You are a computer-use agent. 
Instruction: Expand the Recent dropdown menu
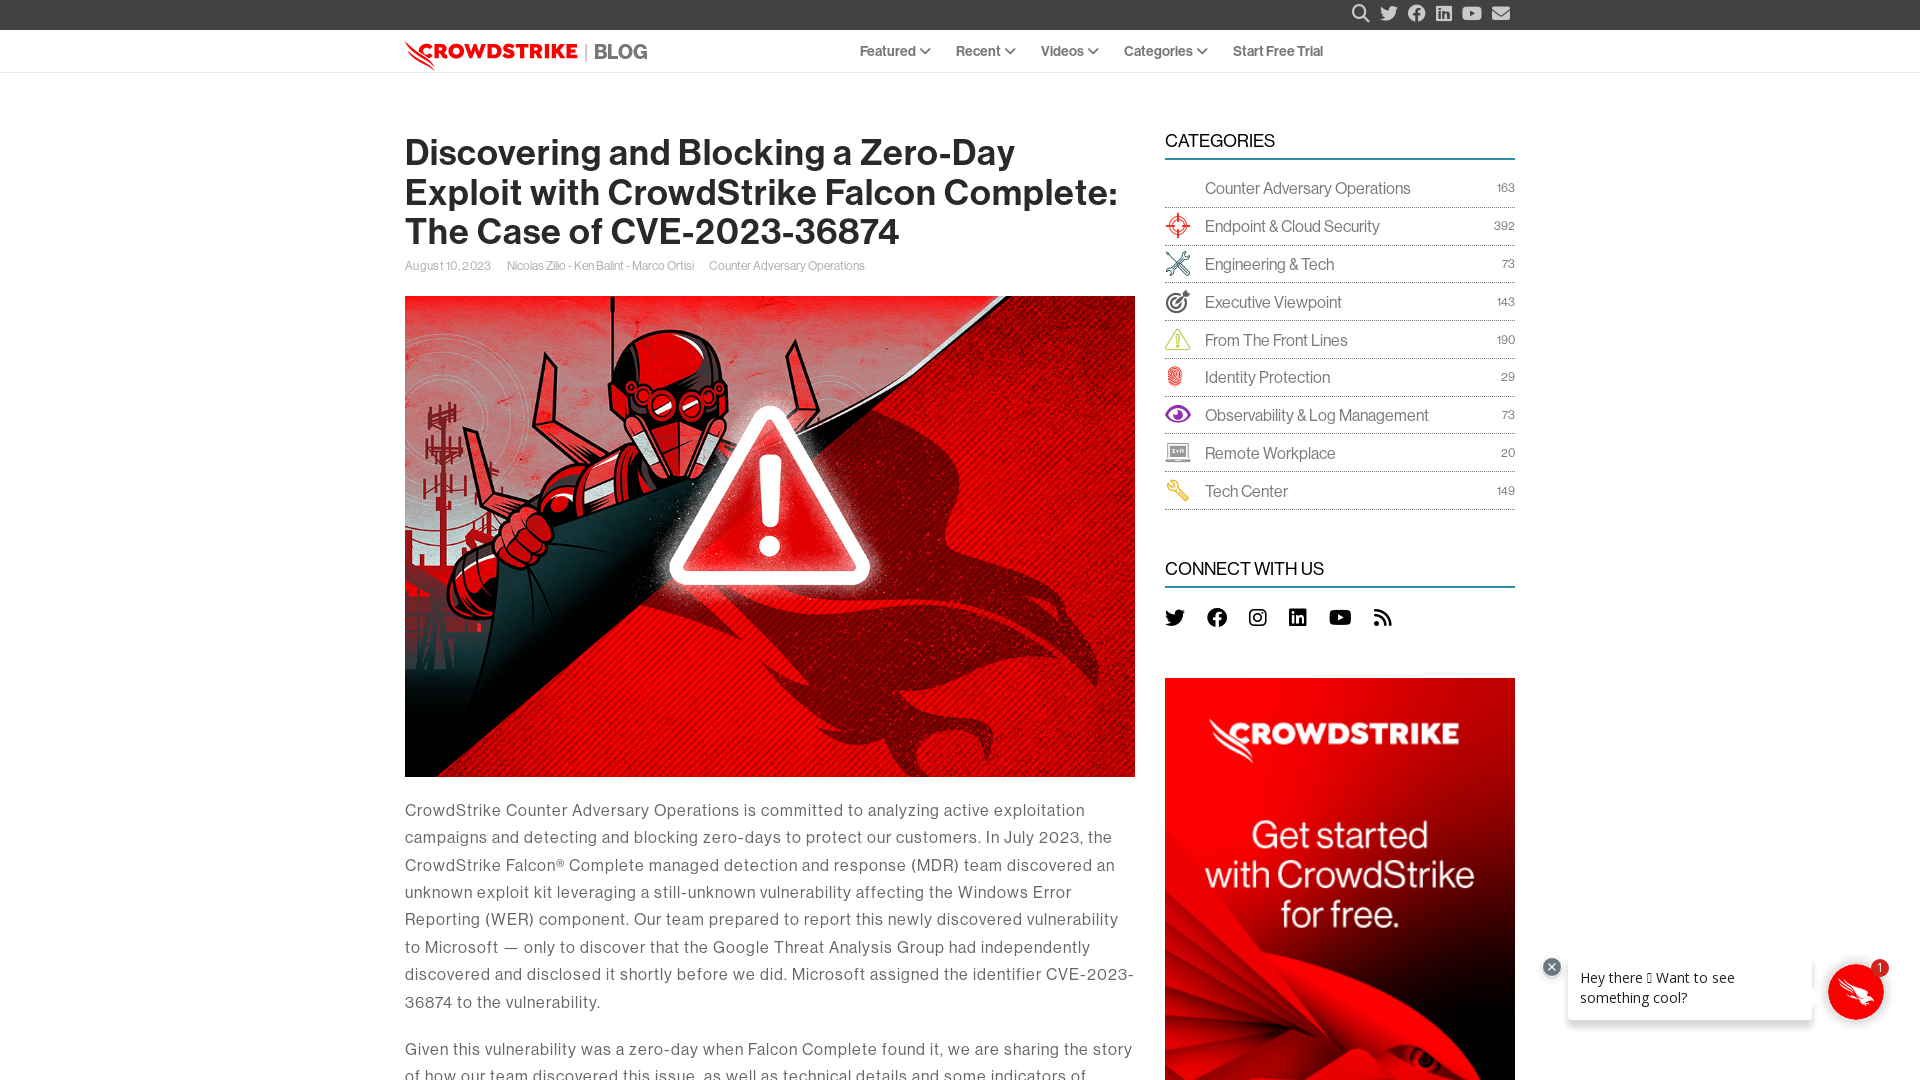coord(986,50)
